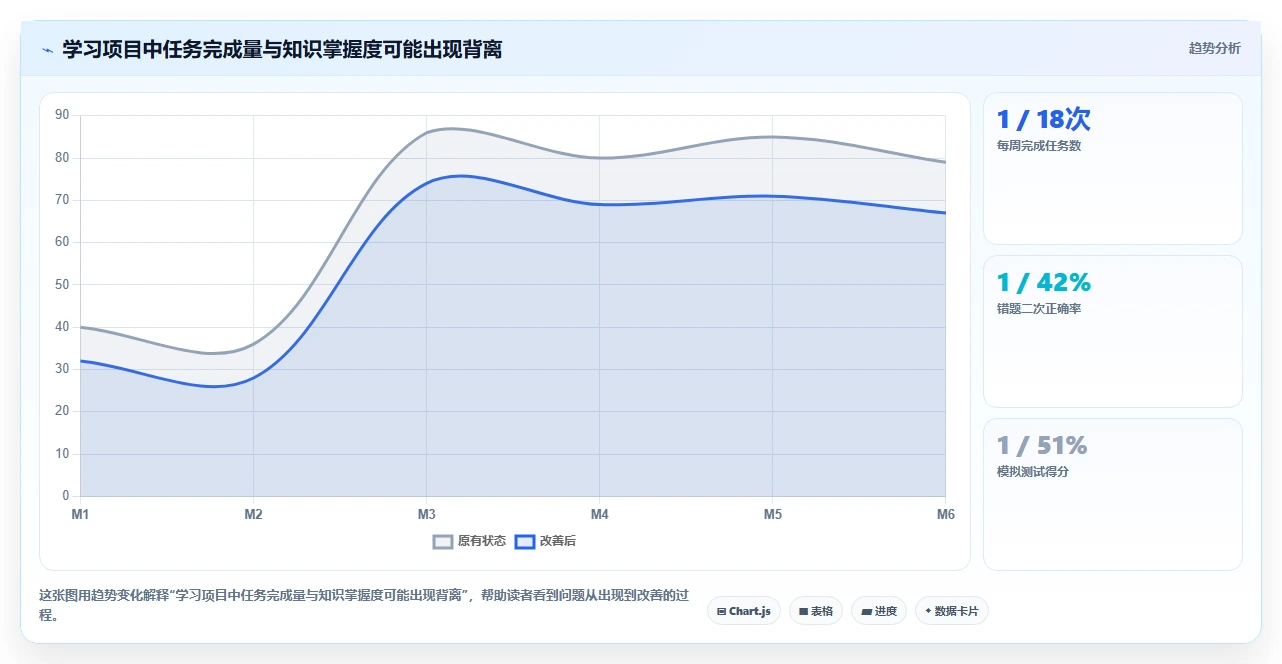Open the 错题二次正确率 stat card

click(1113, 332)
